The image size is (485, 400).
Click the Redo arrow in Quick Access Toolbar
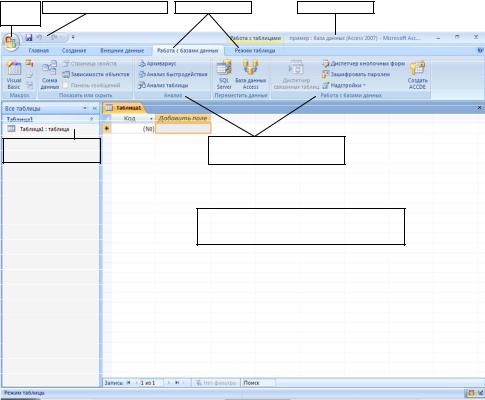pos(55,37)
